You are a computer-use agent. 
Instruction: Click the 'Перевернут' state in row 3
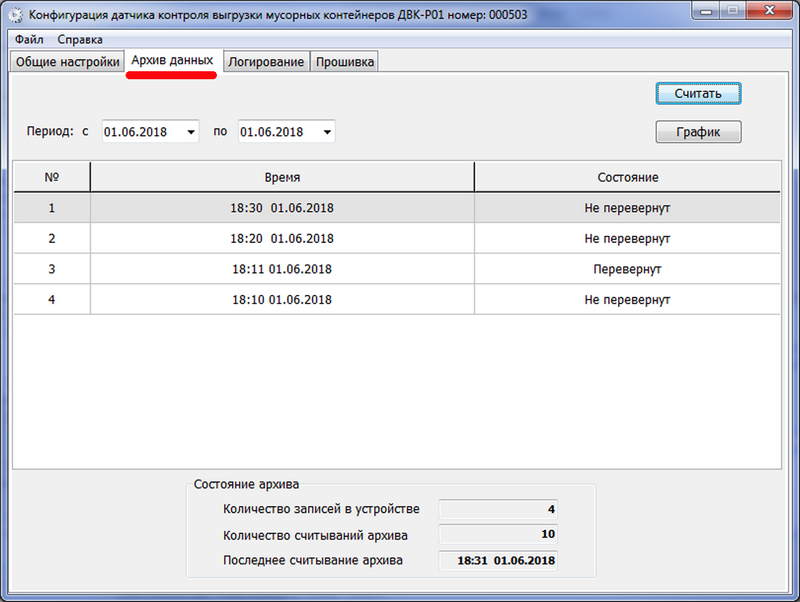[627, 269]
